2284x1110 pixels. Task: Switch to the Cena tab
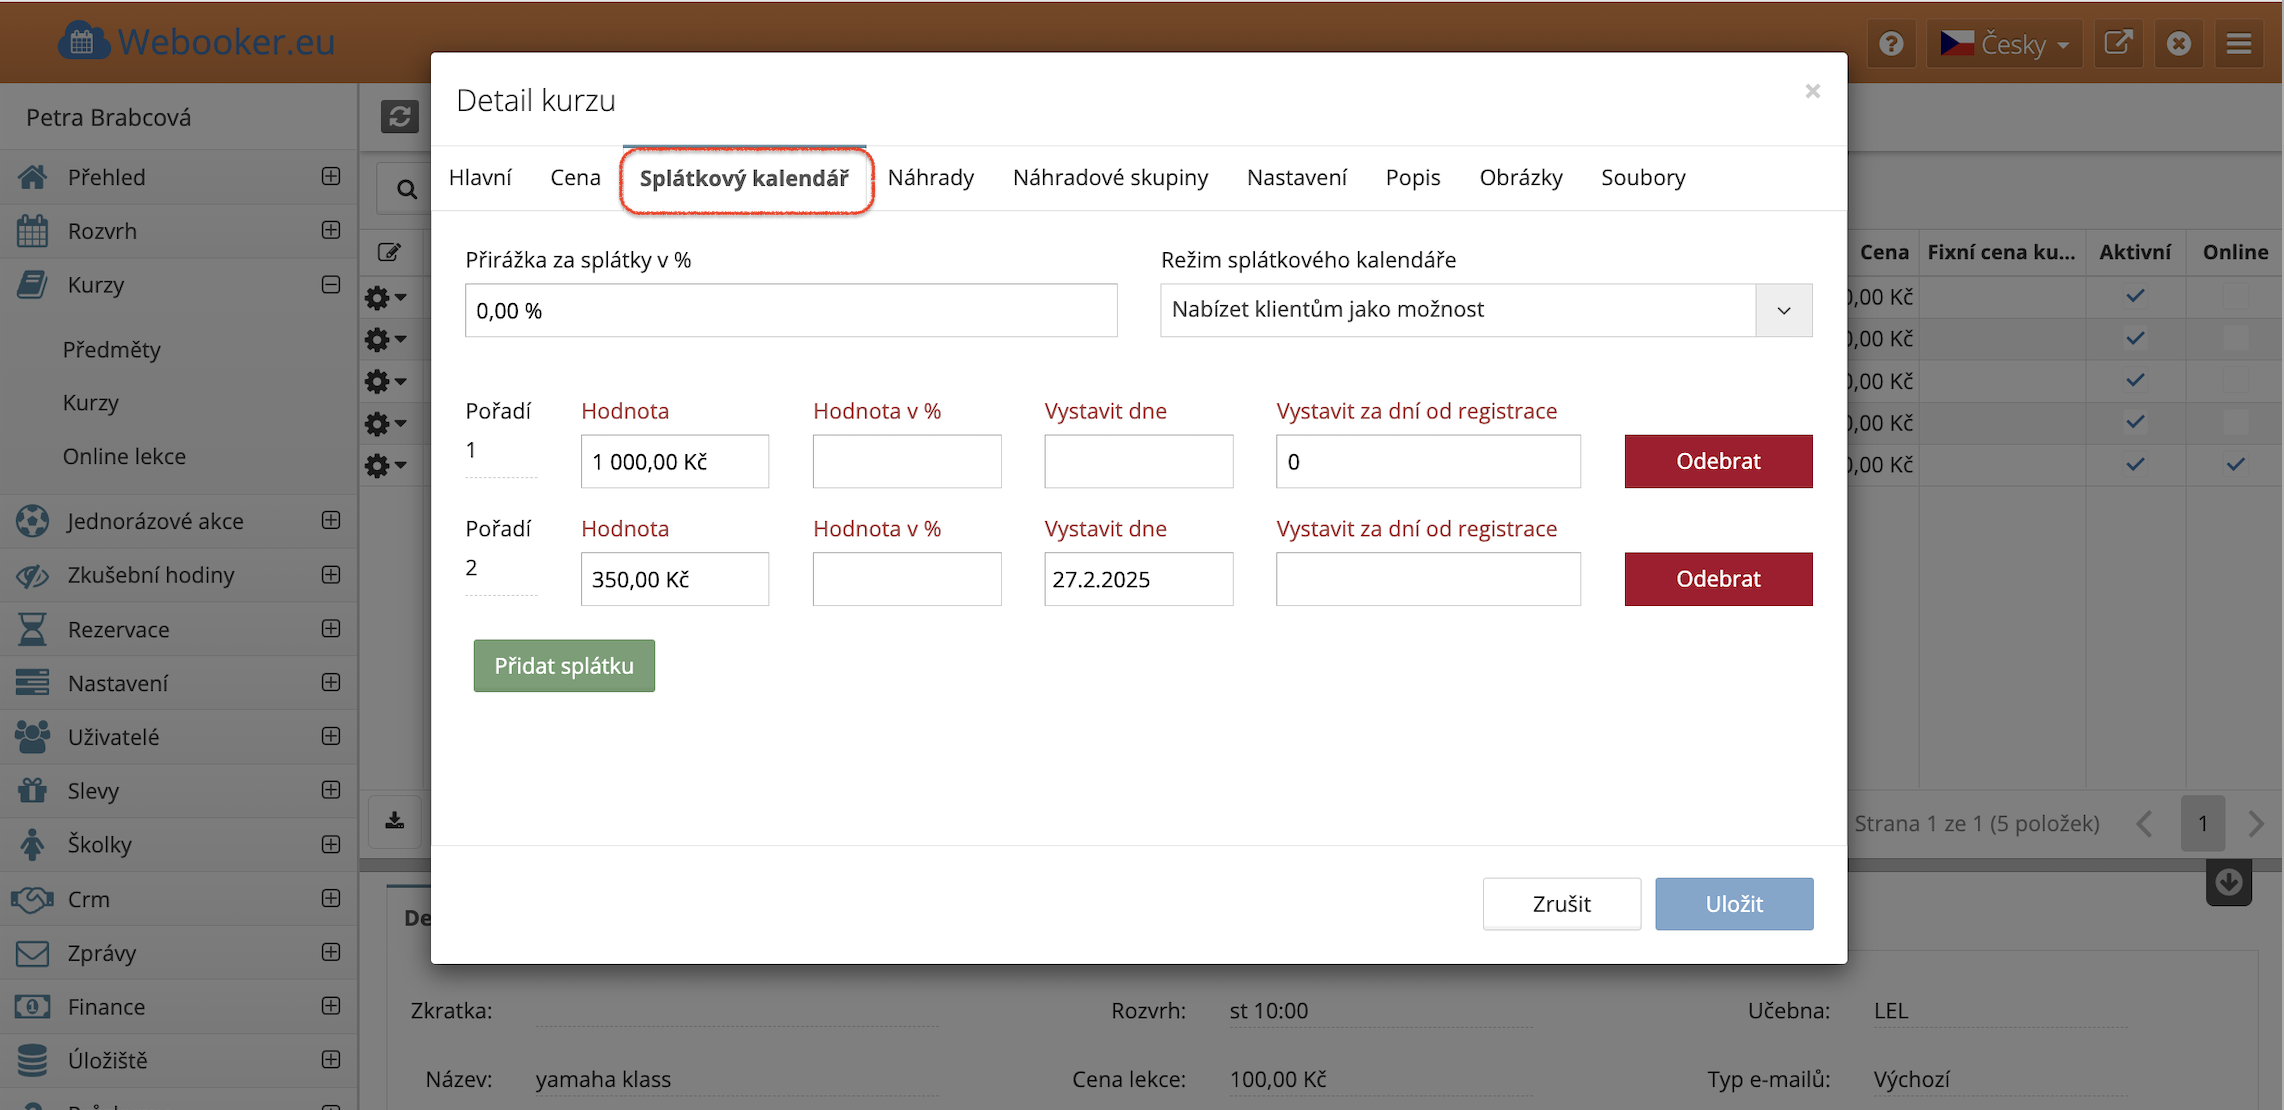point(575,178)
